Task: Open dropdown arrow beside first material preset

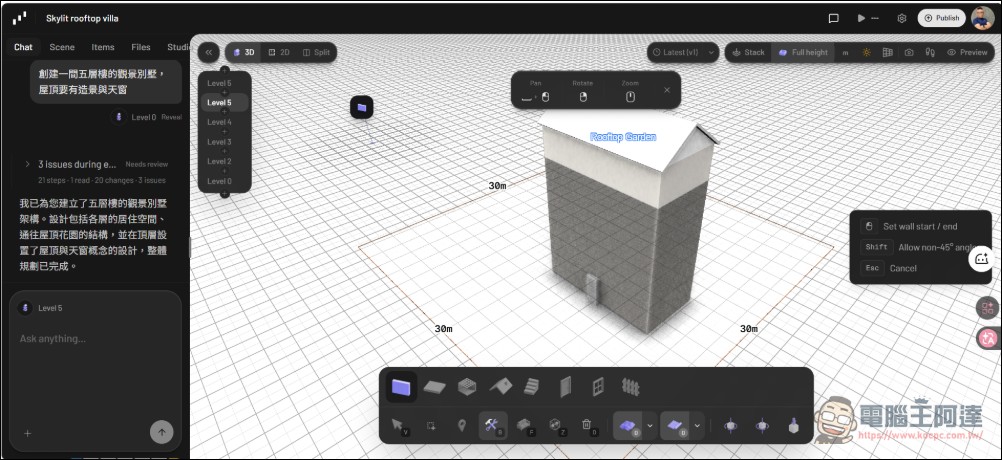Action: [x=651, y=426]
